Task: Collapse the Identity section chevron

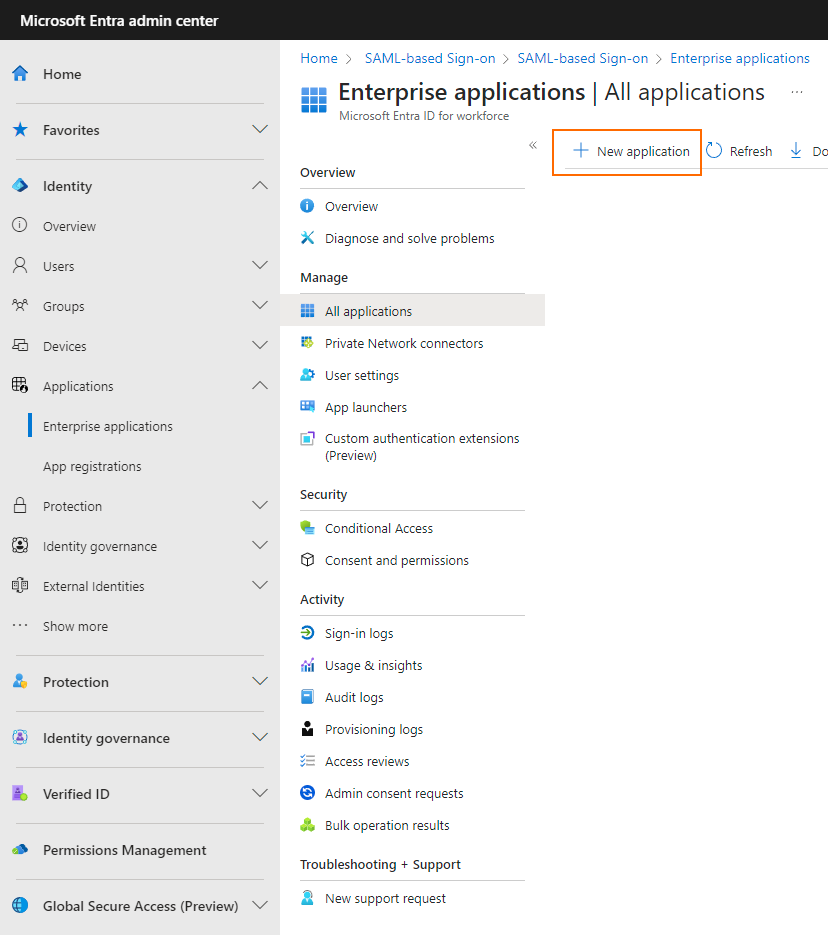Action: (260, 185)
